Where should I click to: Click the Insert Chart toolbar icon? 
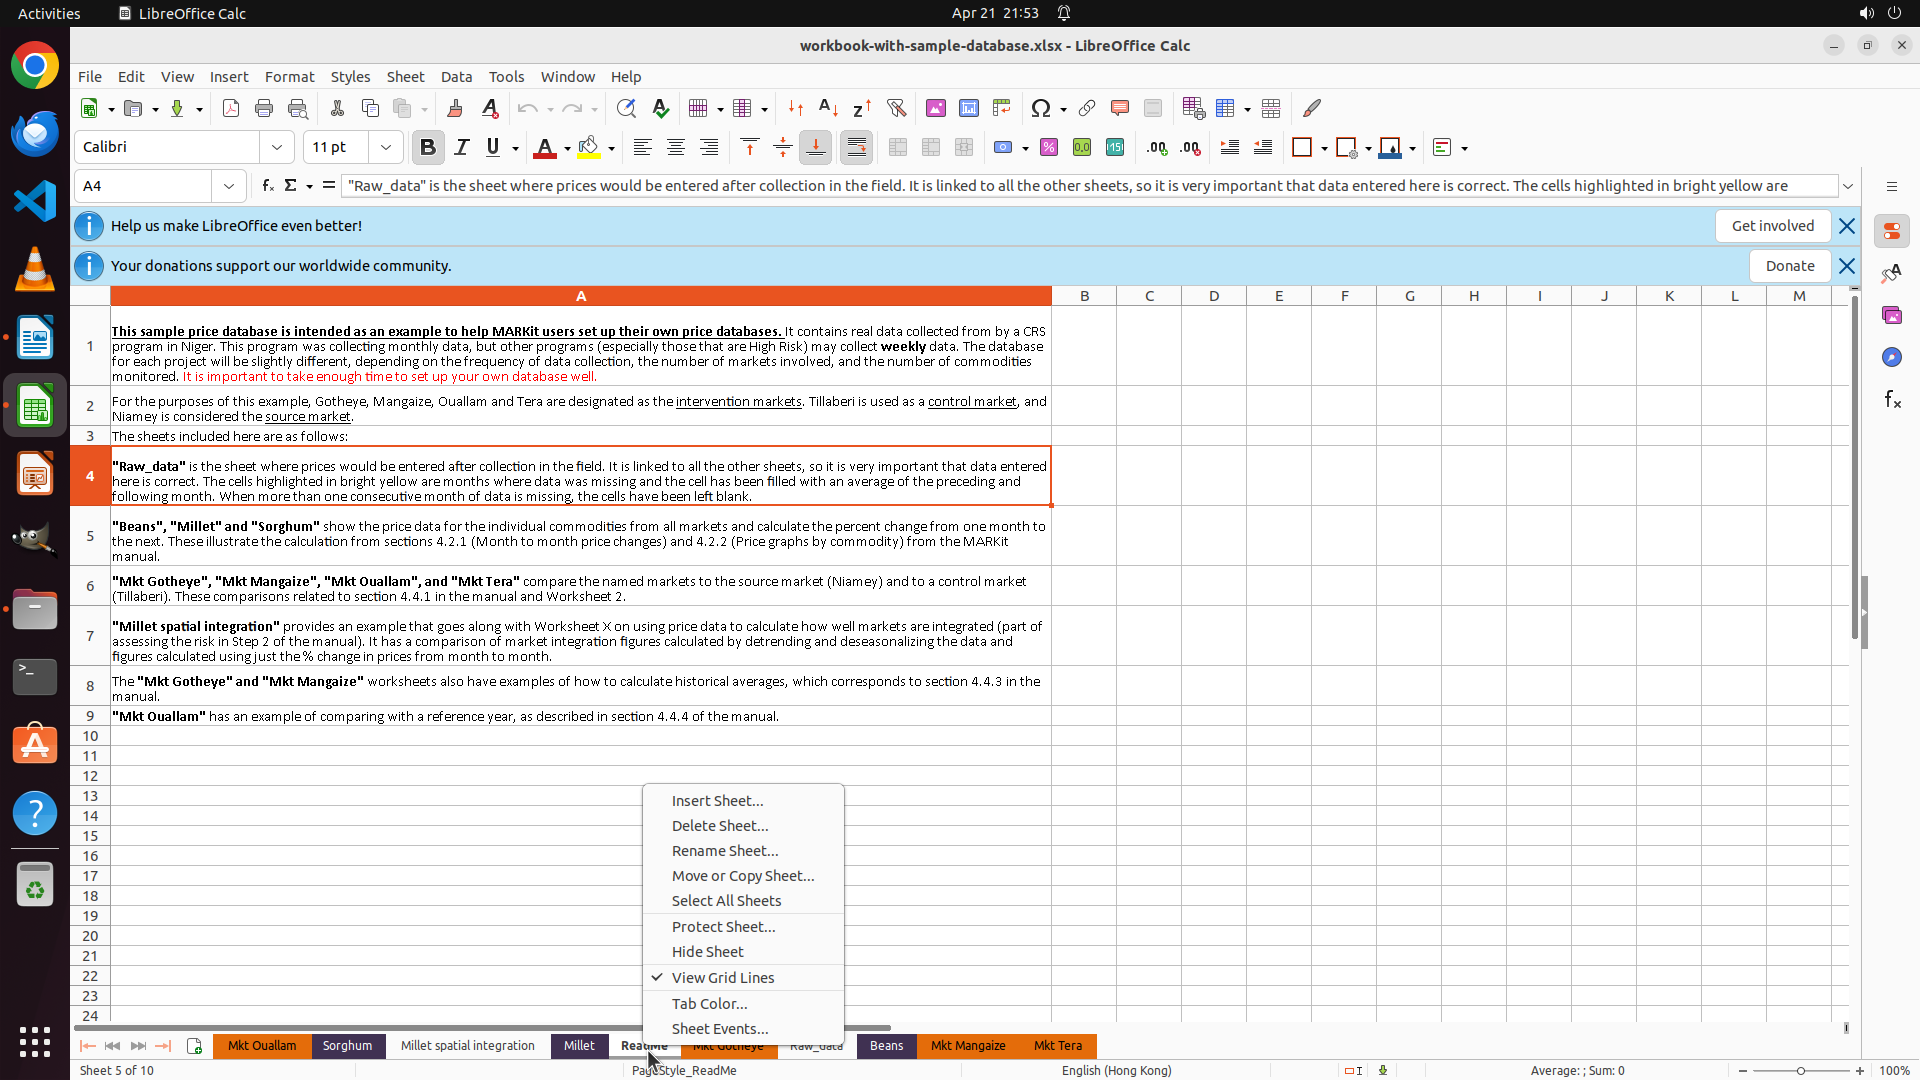969,108
